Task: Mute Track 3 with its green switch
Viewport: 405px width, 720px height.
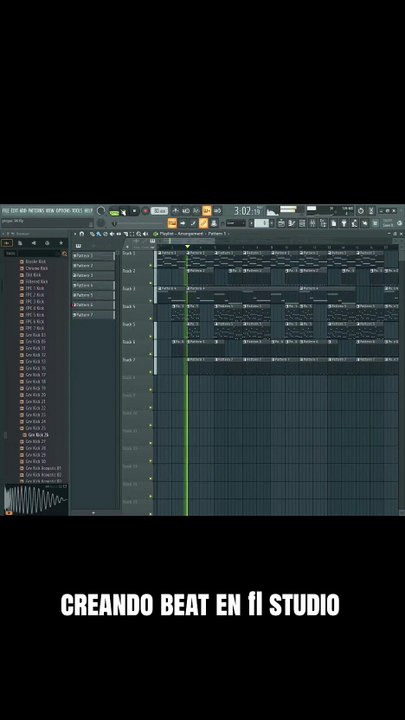Action: pyautogui.click(x=151, y=301)
